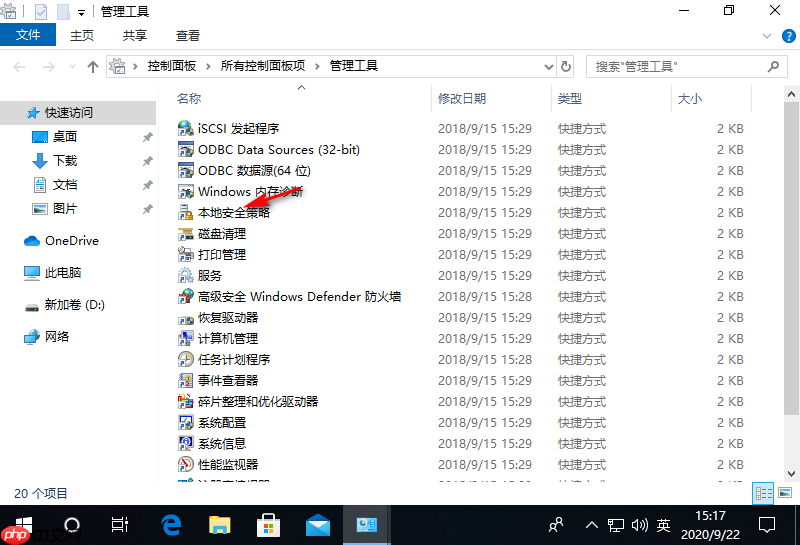Switch to large icons view layout
Image resolution: width=800 pixels, height=545 pixels.
pos(785,493)
